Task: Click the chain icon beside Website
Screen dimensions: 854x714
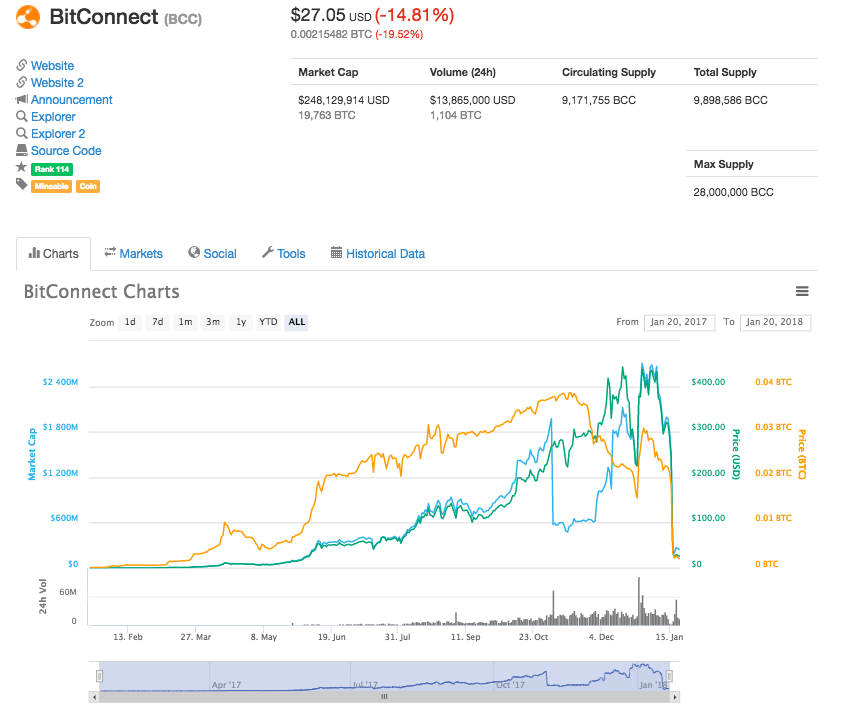Action: 22,65
